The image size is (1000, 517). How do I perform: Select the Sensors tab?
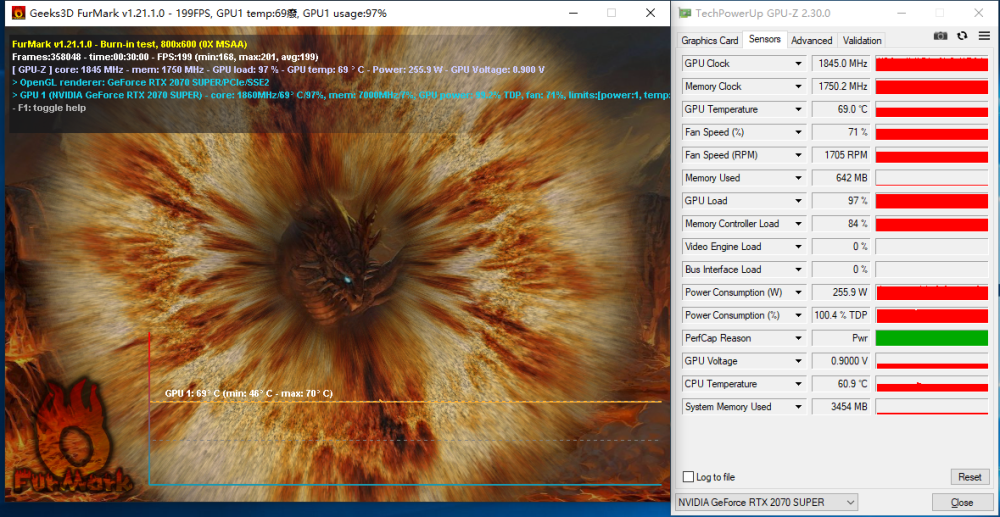[765, 39]
